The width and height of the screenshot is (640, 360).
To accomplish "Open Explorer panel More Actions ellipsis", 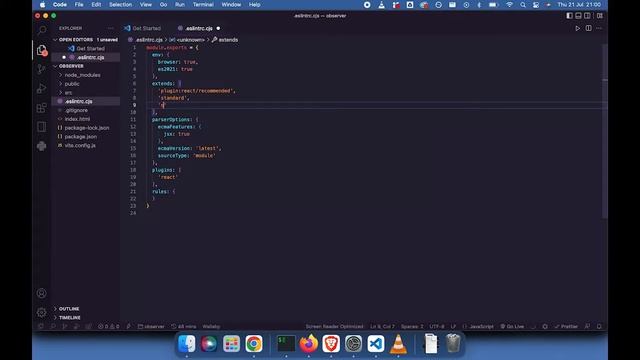I will tap(111, 28).
